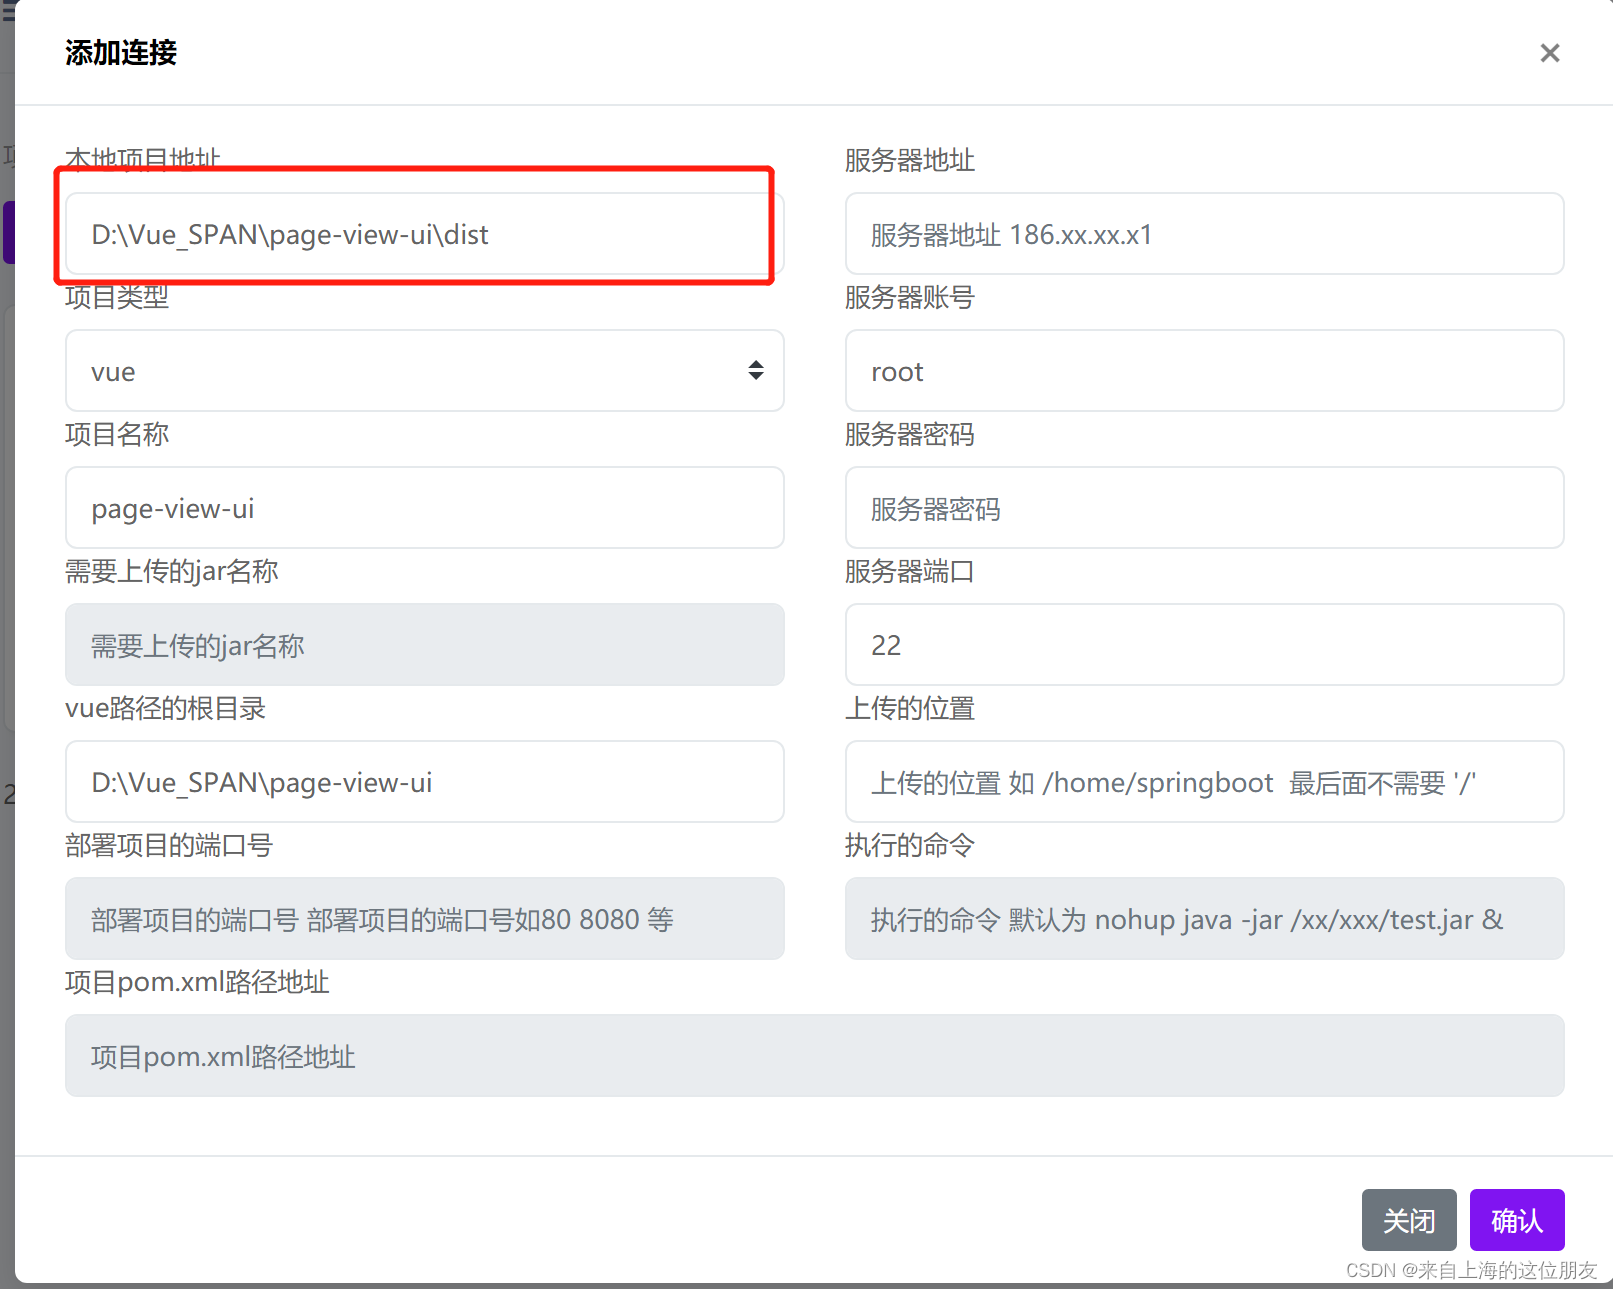This screenshot has height=1289, width=1613.
Task: Click the 服务器地址 label
Action: tap(910, 160)
